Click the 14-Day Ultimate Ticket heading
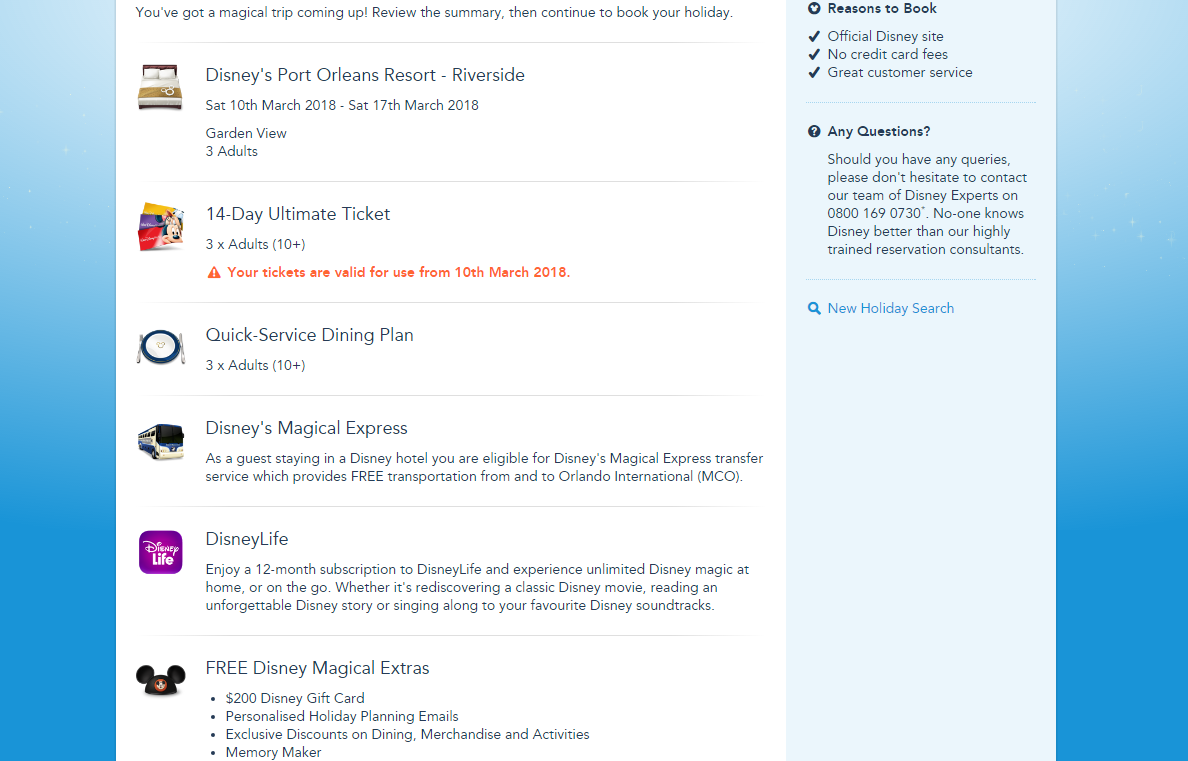 tap(298, 214)
